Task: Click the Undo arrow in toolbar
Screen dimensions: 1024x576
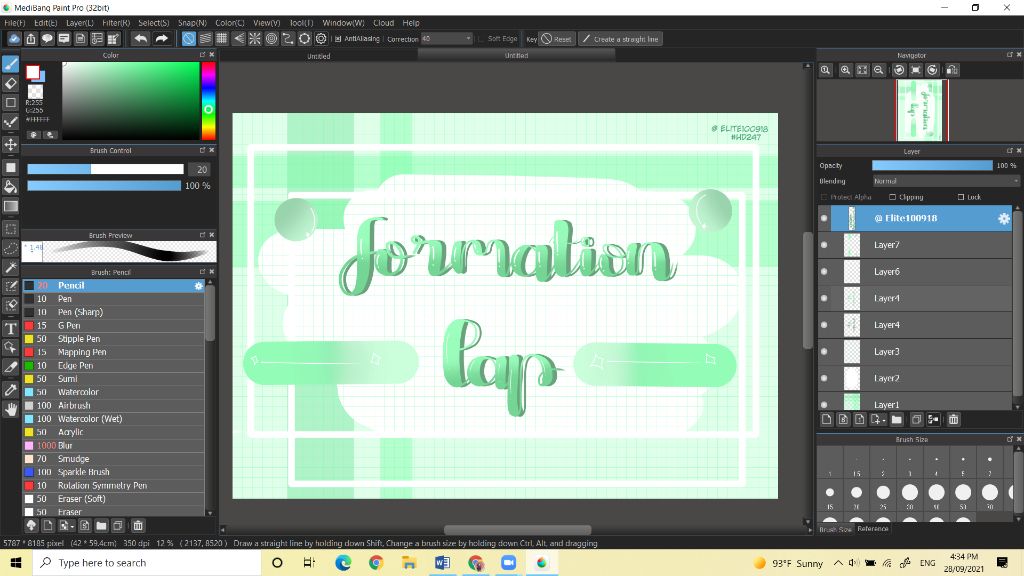Action: (140, 39)
